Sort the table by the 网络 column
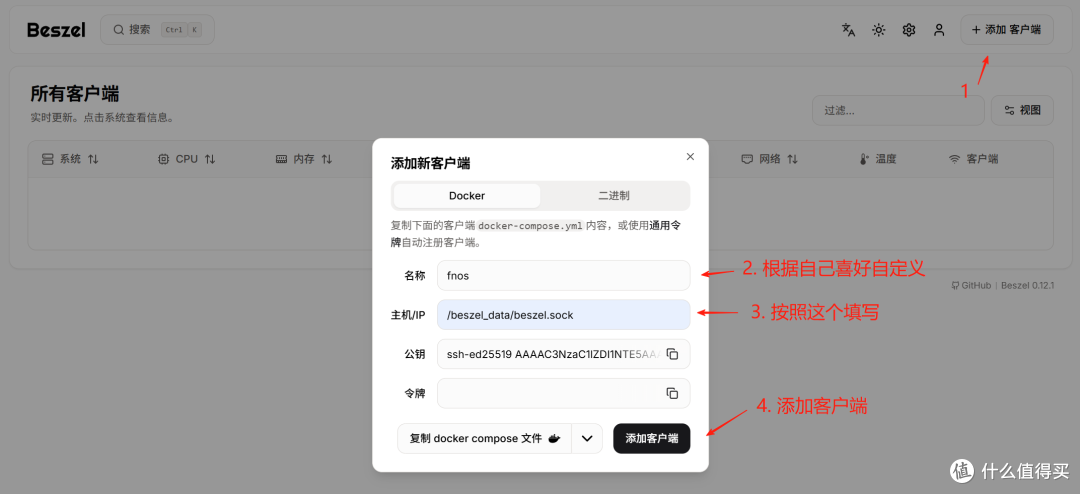The height and width of the screenshot is (494, 1080). [769, 159]
